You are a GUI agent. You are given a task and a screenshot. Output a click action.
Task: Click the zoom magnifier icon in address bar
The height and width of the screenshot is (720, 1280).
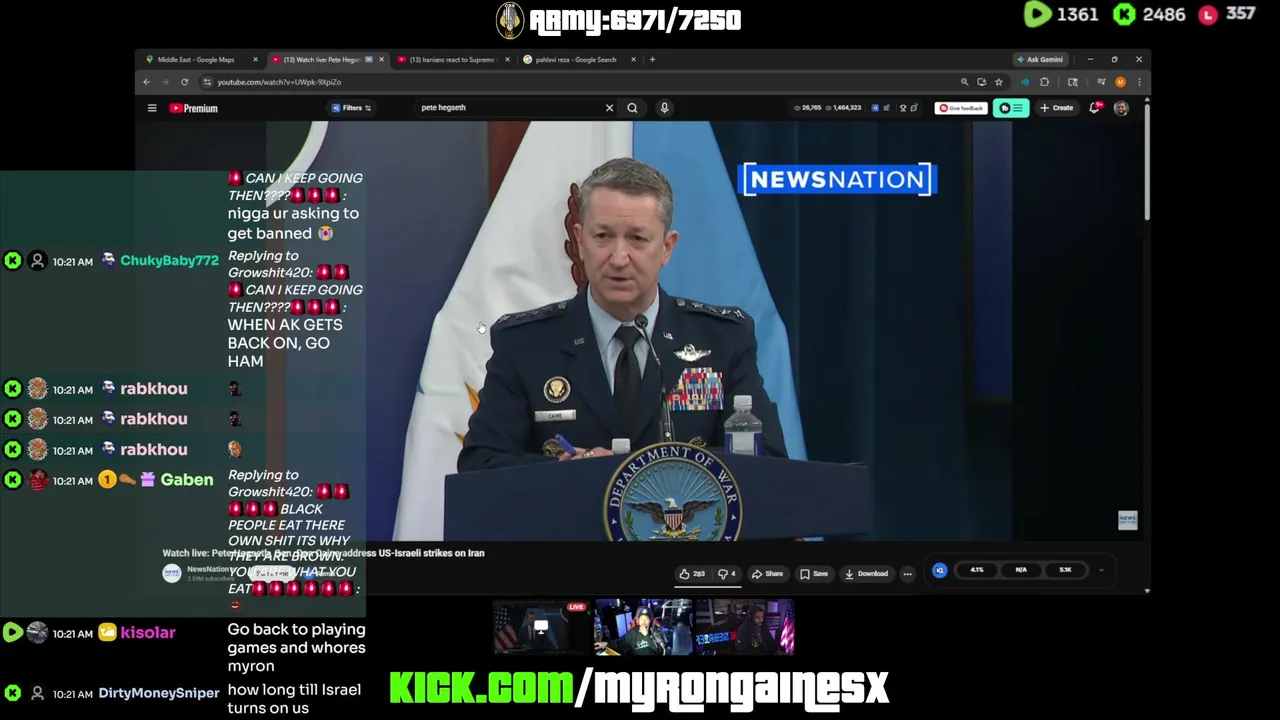[964, 82]
